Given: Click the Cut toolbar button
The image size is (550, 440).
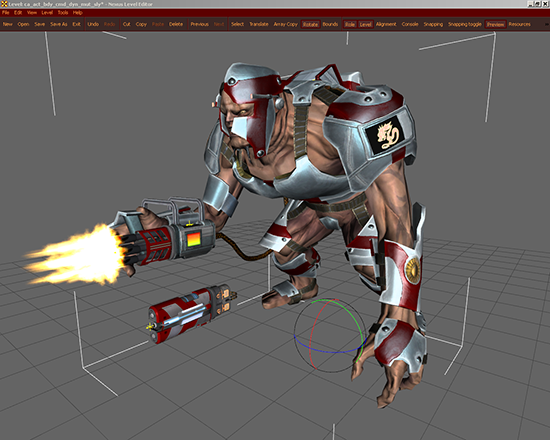Looking at the screenshot, I should pos(127,24).
